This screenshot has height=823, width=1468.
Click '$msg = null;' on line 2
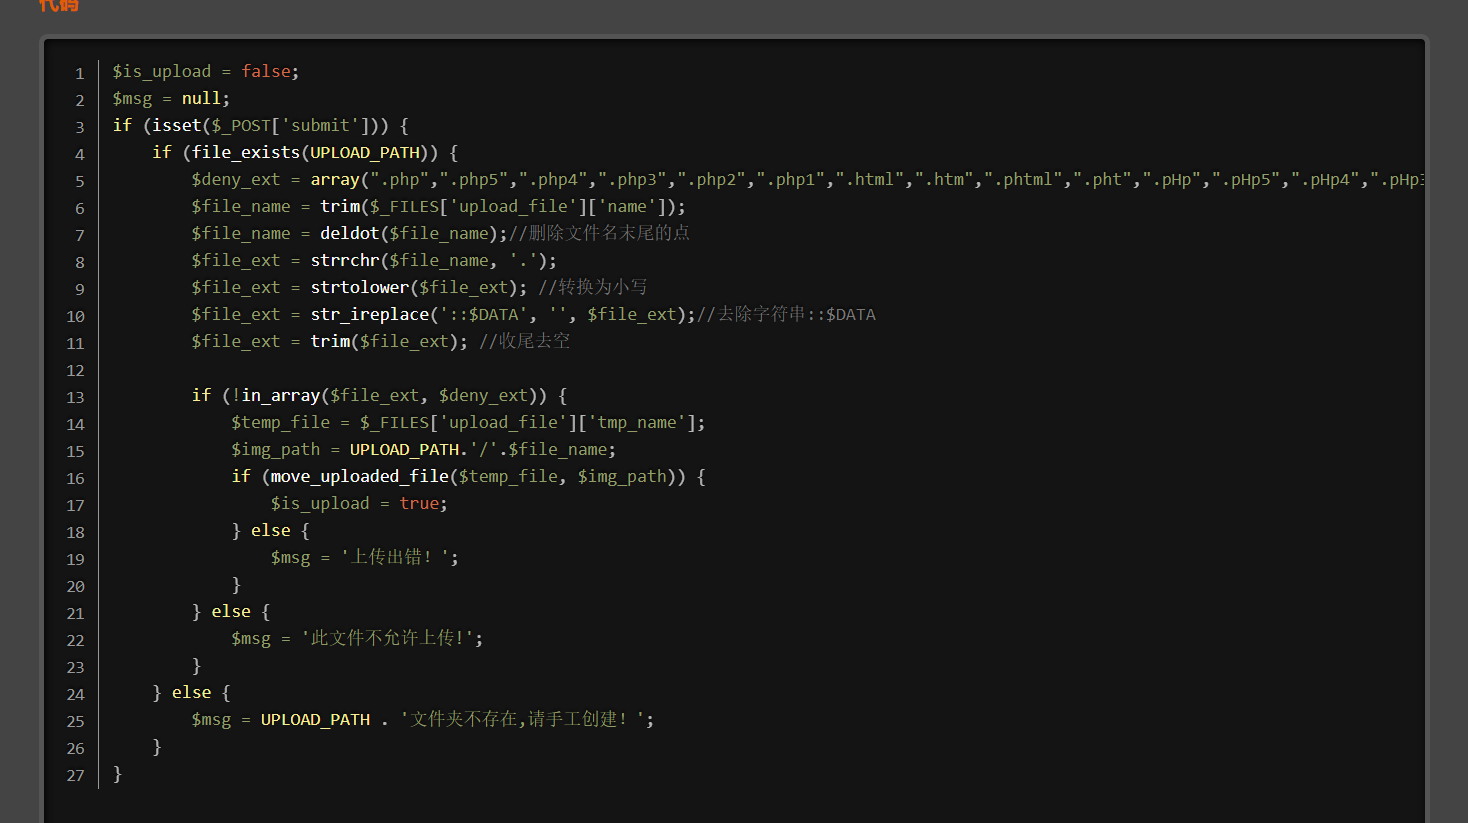(x=171, y=98)
